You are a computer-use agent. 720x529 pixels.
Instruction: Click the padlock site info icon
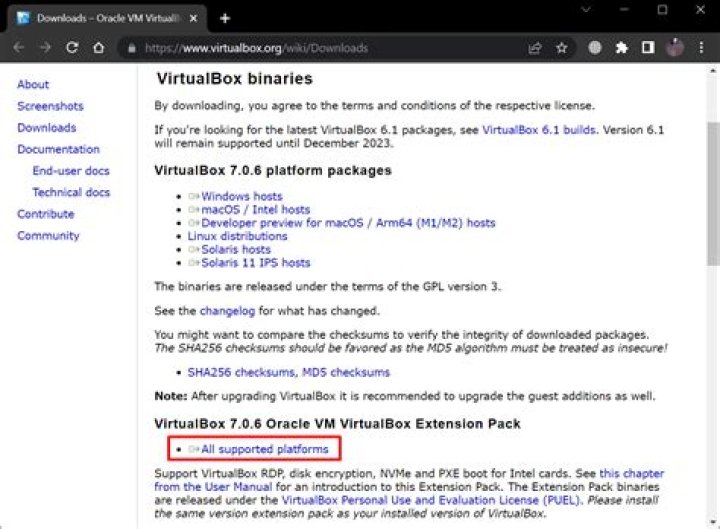(132, 48)
